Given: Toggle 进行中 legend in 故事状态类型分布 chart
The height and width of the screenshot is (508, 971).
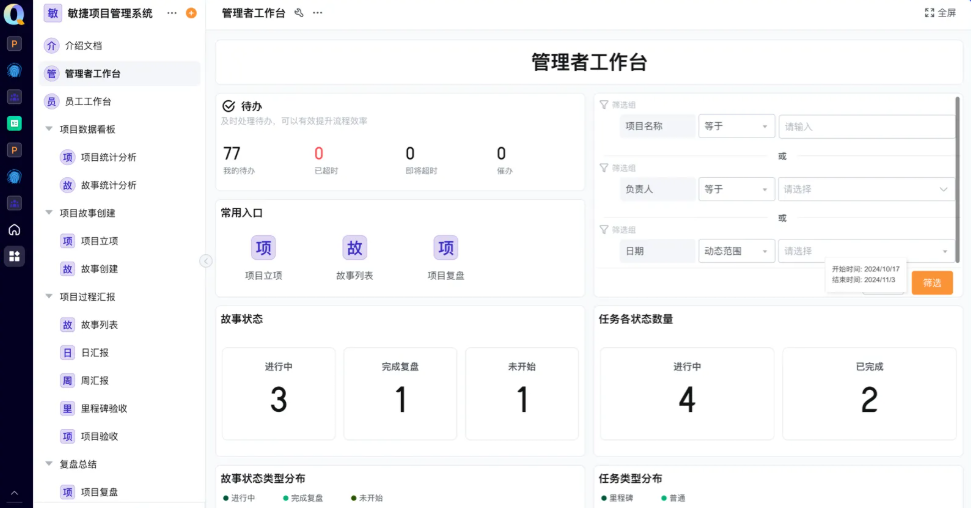Looking at the screenshot, I should 239,498.
